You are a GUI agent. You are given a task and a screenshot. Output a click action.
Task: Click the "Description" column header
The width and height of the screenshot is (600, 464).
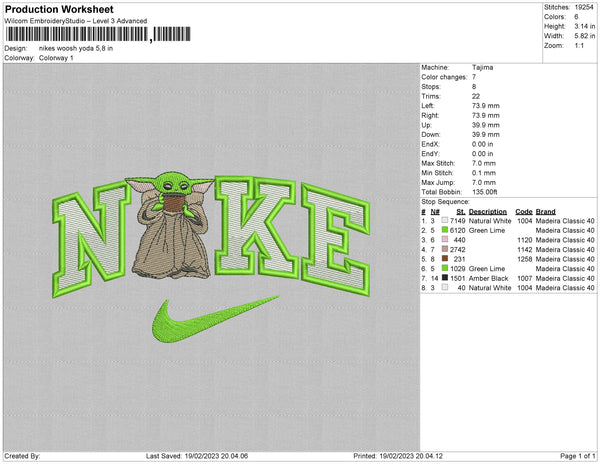tap(488, 211)
